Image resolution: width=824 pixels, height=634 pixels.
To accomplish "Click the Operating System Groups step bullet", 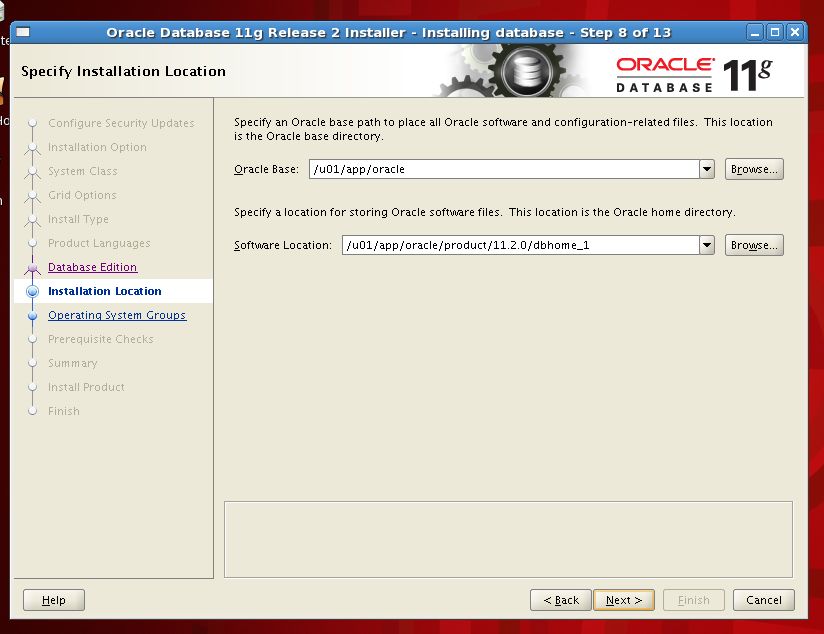I will [x=33, y=315].
